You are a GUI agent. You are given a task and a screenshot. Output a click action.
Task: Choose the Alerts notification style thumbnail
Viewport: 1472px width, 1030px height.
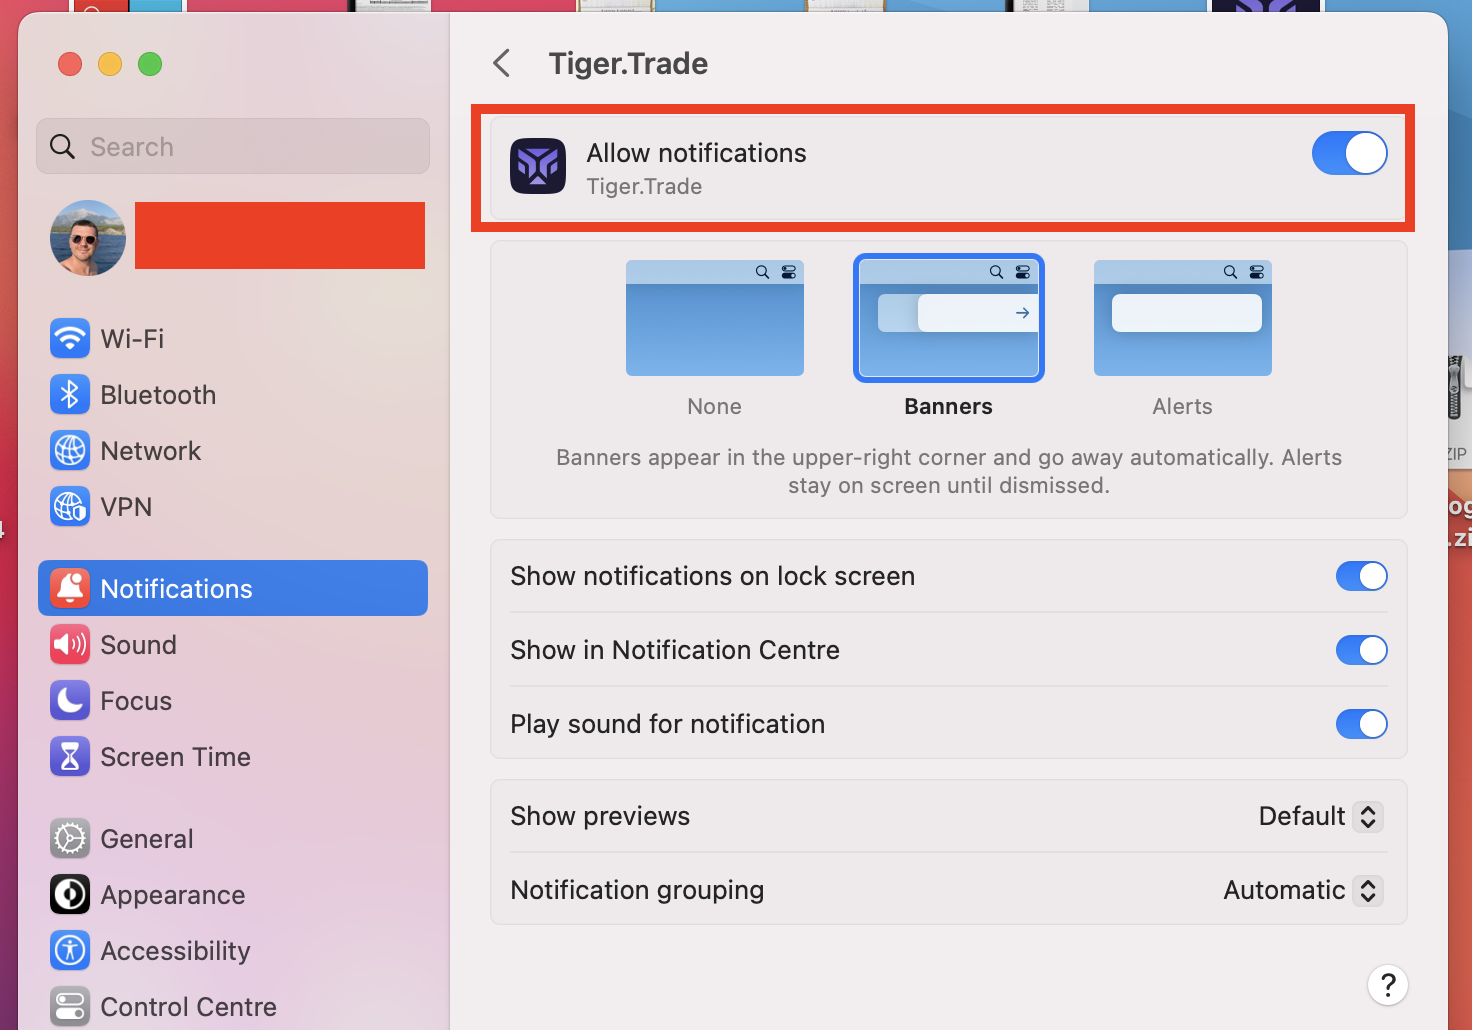(1182, 318)
